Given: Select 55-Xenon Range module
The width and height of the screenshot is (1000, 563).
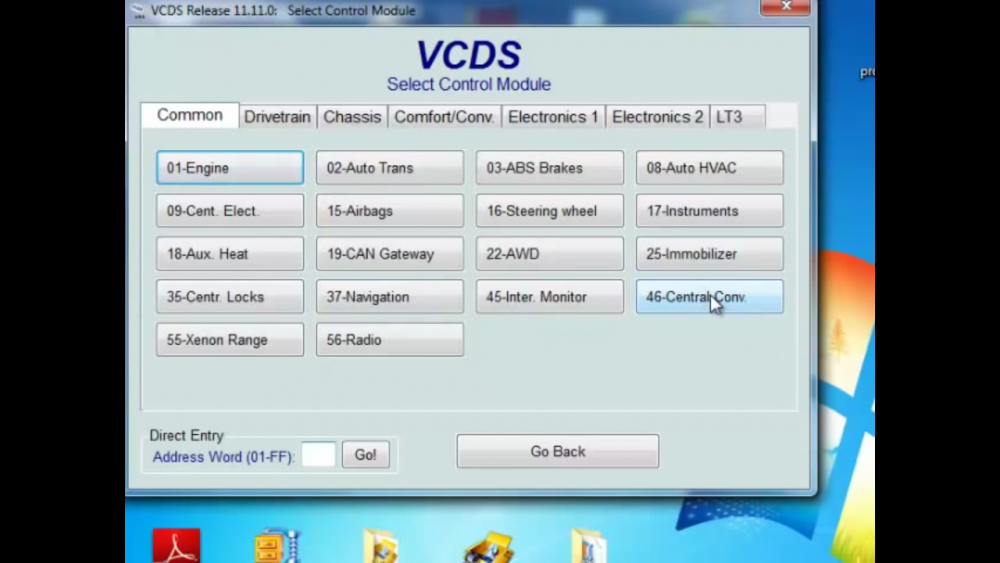Looking at the screenshot, I should coord(230,340).
